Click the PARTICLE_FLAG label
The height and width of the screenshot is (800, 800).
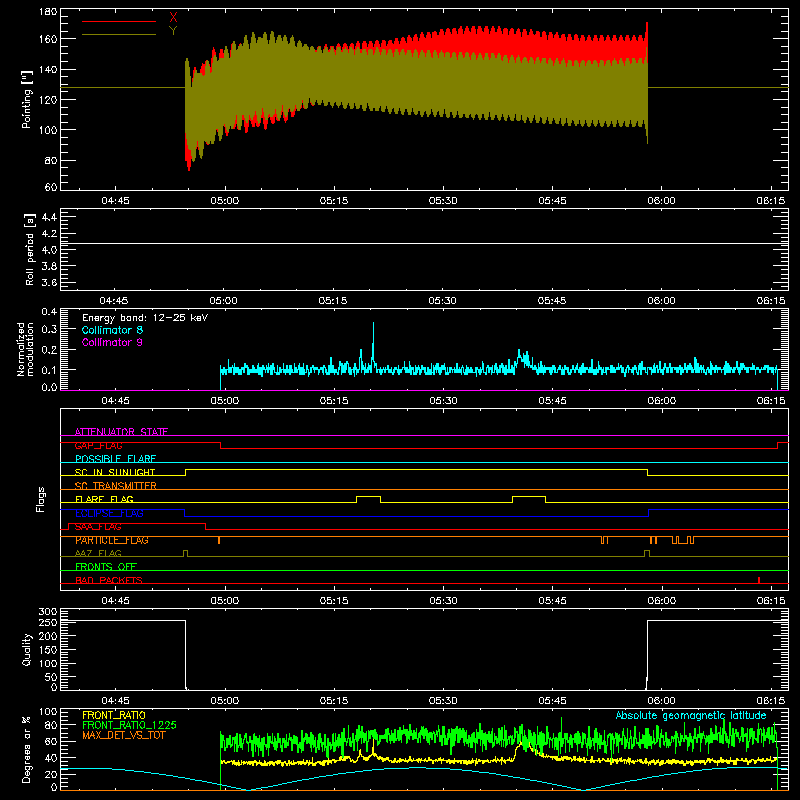112,540
